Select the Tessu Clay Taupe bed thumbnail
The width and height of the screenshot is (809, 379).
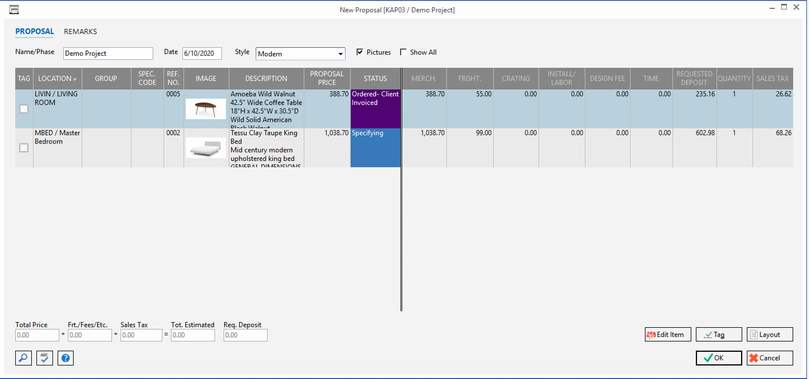pyautogui.click(x=205, y=148)
